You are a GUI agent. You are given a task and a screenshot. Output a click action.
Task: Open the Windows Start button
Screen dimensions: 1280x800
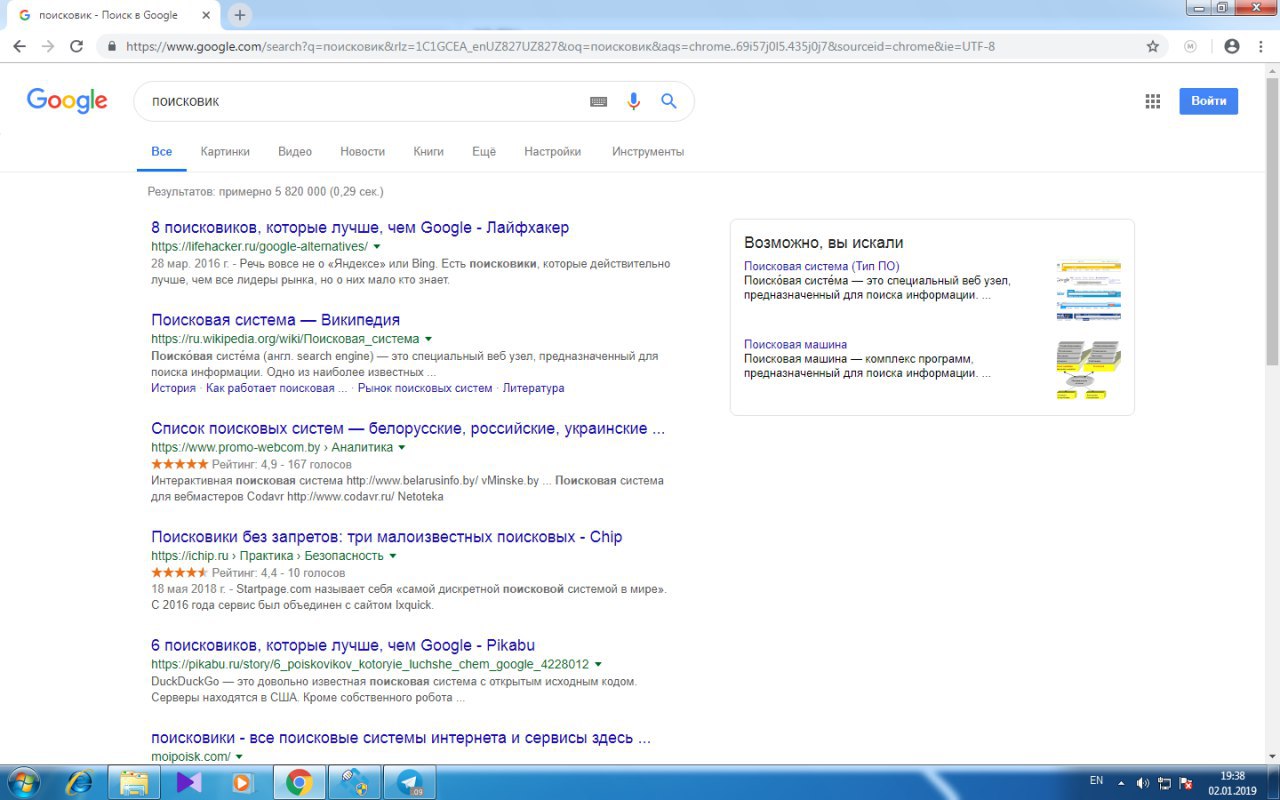tap(23, 782)
